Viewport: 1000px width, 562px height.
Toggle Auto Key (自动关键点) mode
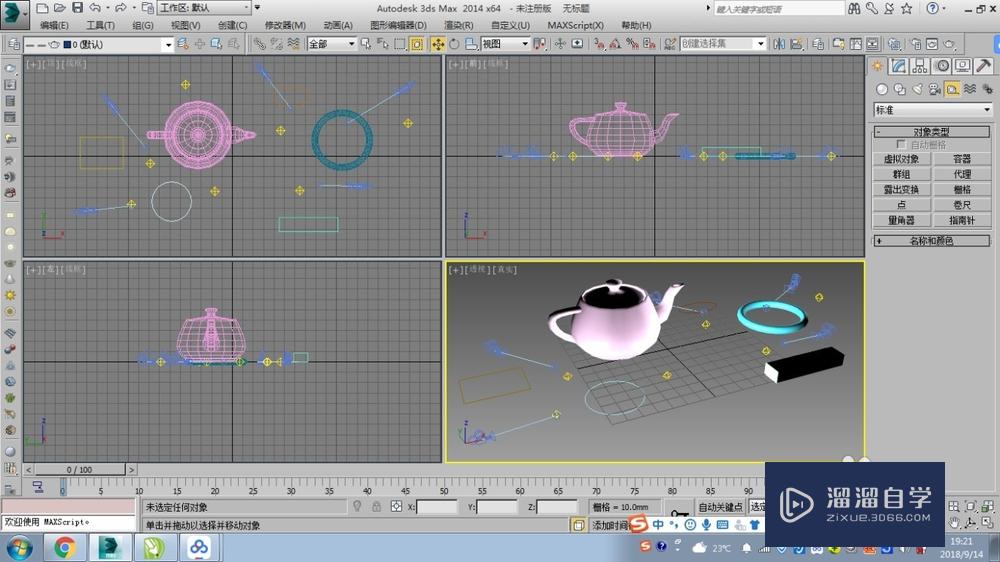tap(720, 507)
